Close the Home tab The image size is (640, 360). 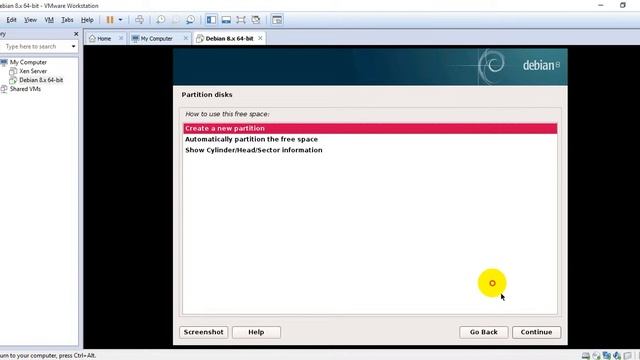121,38
